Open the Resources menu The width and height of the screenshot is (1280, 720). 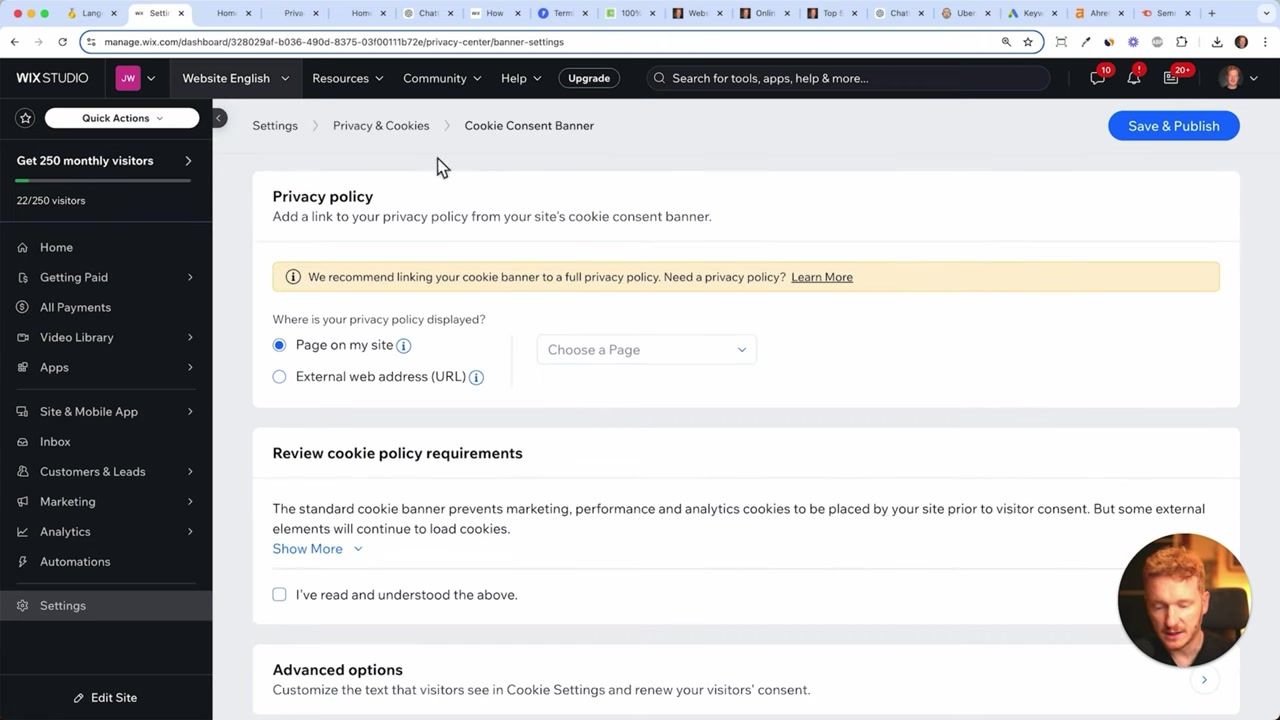pos(347,78)
